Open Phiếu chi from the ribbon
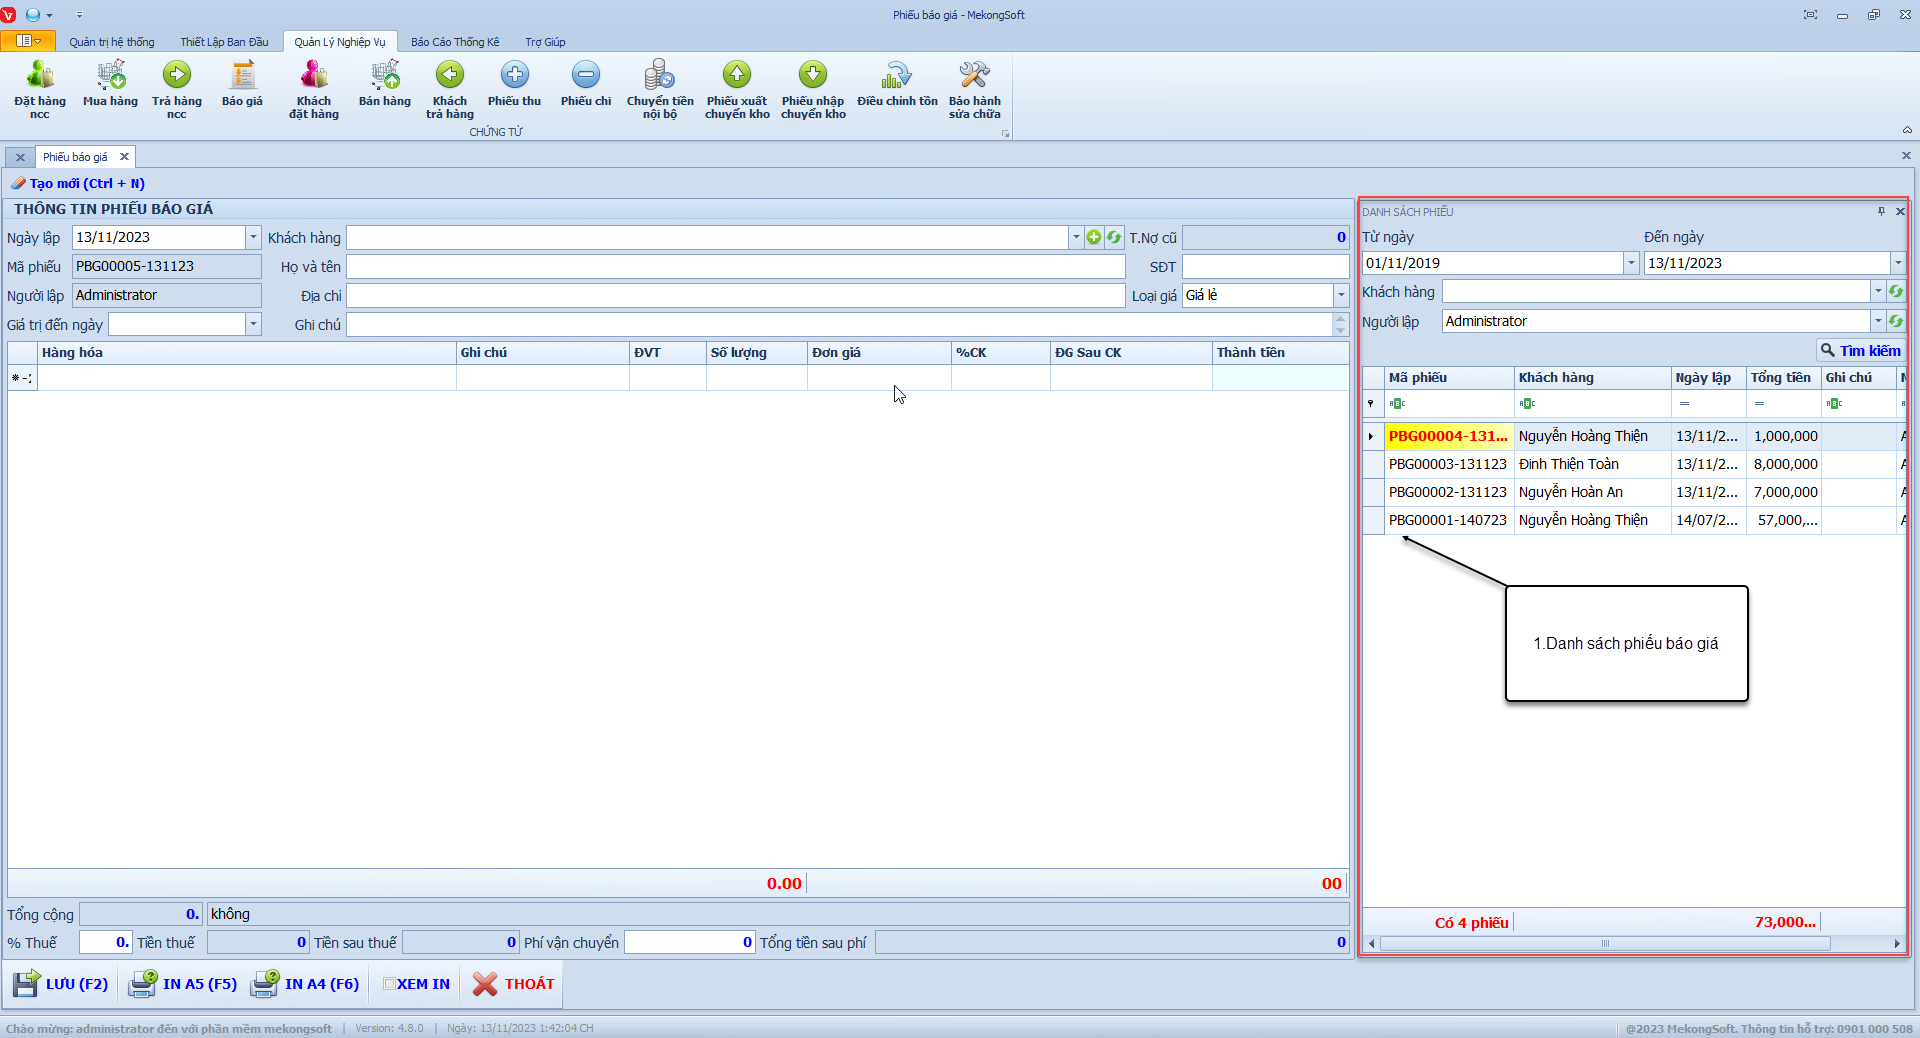 point(586,76)
